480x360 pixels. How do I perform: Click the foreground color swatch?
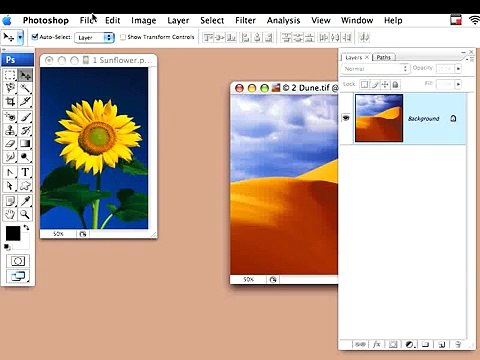coord(13,233)
